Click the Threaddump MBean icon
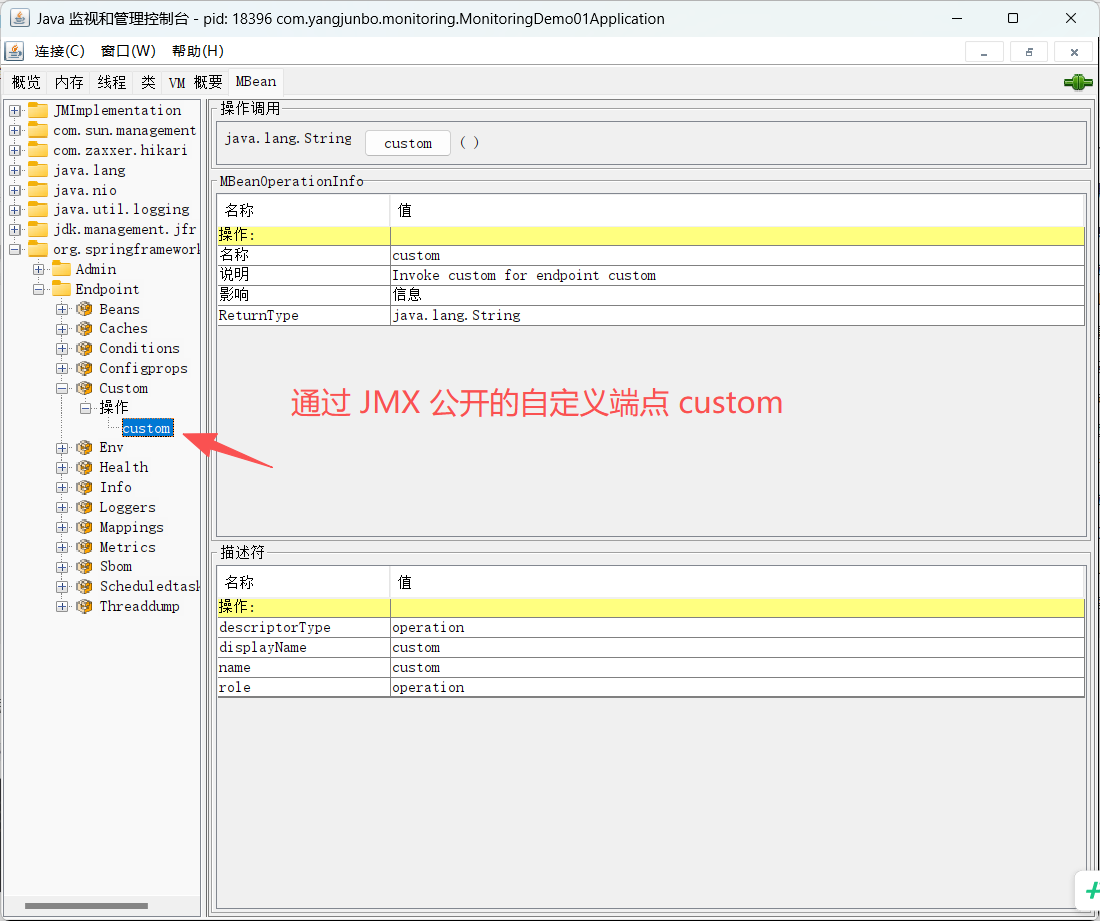The height and width of the screenshot is (921, 1100). (84, 606)
